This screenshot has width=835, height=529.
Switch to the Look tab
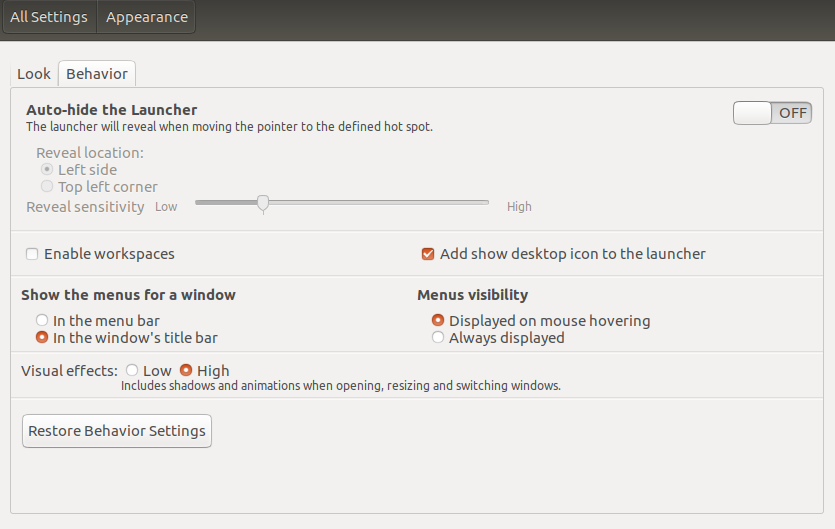click(34, 74)
